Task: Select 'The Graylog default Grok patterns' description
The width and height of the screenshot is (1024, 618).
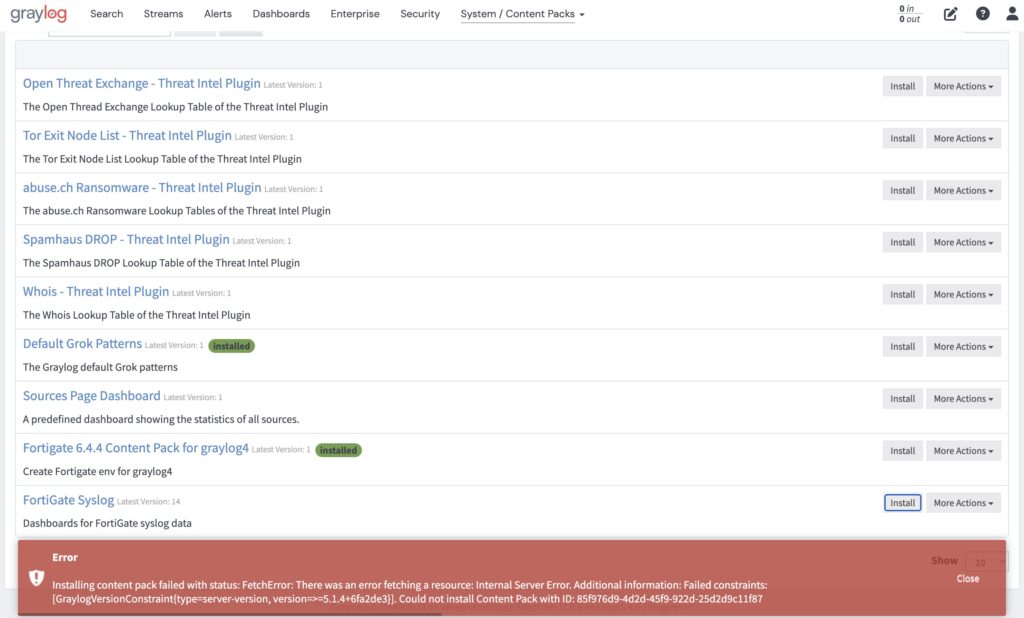Action: (100, 367)
